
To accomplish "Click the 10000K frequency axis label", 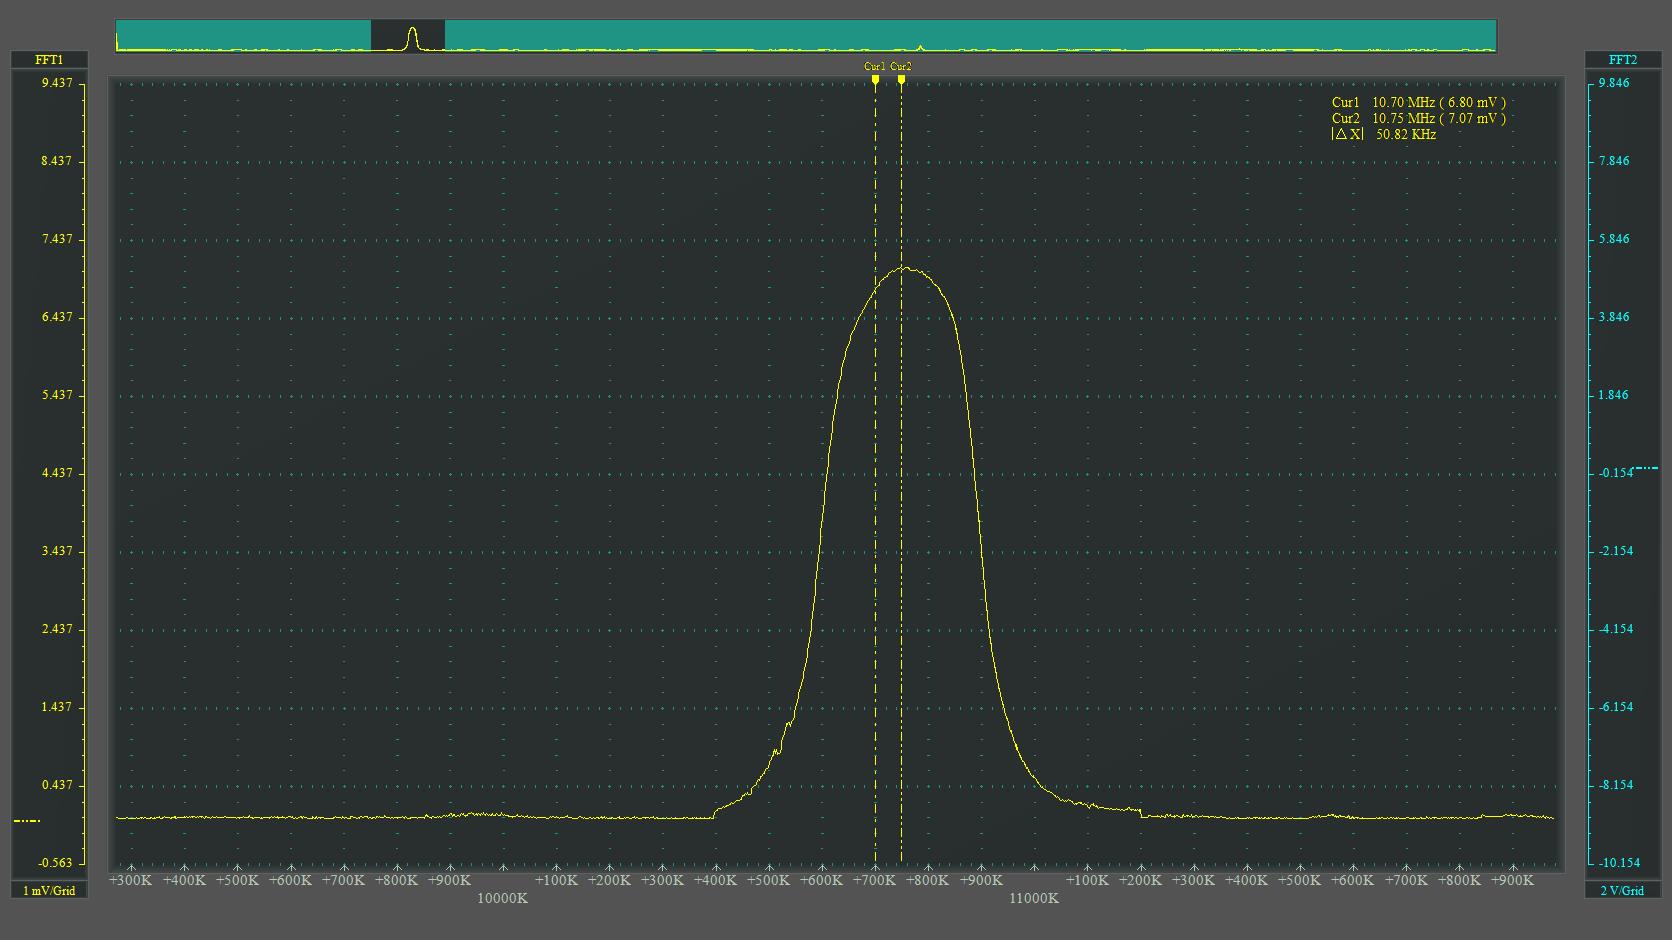I will 502,898.
